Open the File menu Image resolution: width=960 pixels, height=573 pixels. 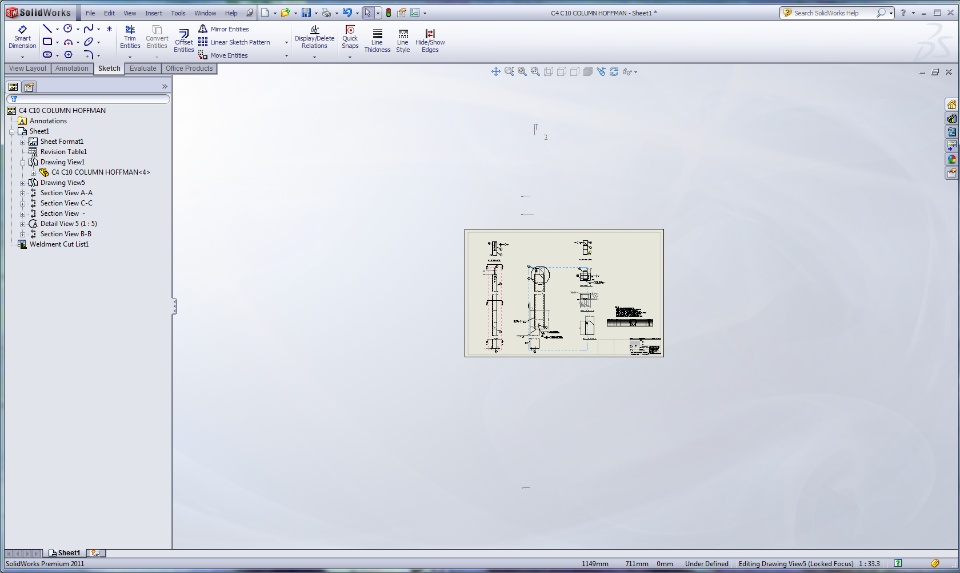[x=90, y=13]
